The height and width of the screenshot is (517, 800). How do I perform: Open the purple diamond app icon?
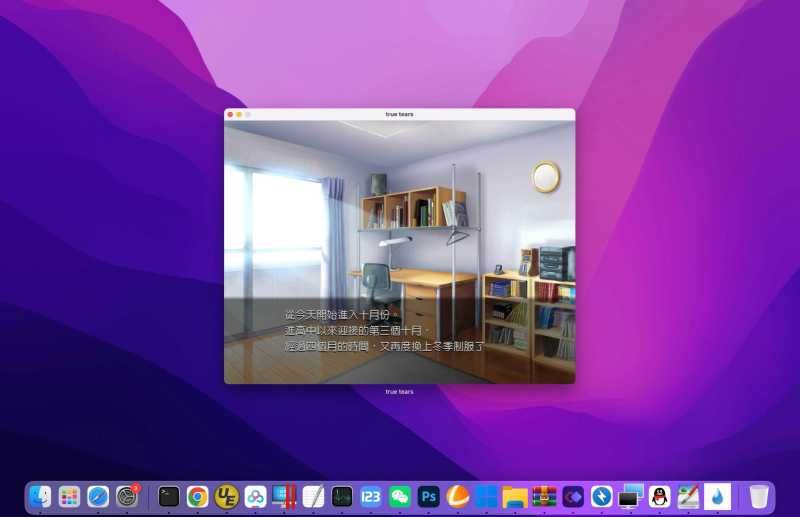[573, 497]
